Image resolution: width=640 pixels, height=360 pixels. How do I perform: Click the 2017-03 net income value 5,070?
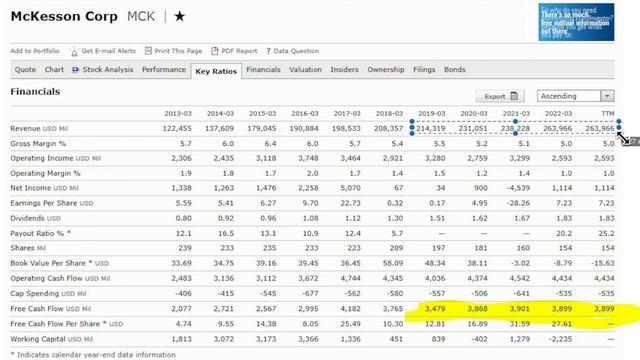[x=351, y=188]
